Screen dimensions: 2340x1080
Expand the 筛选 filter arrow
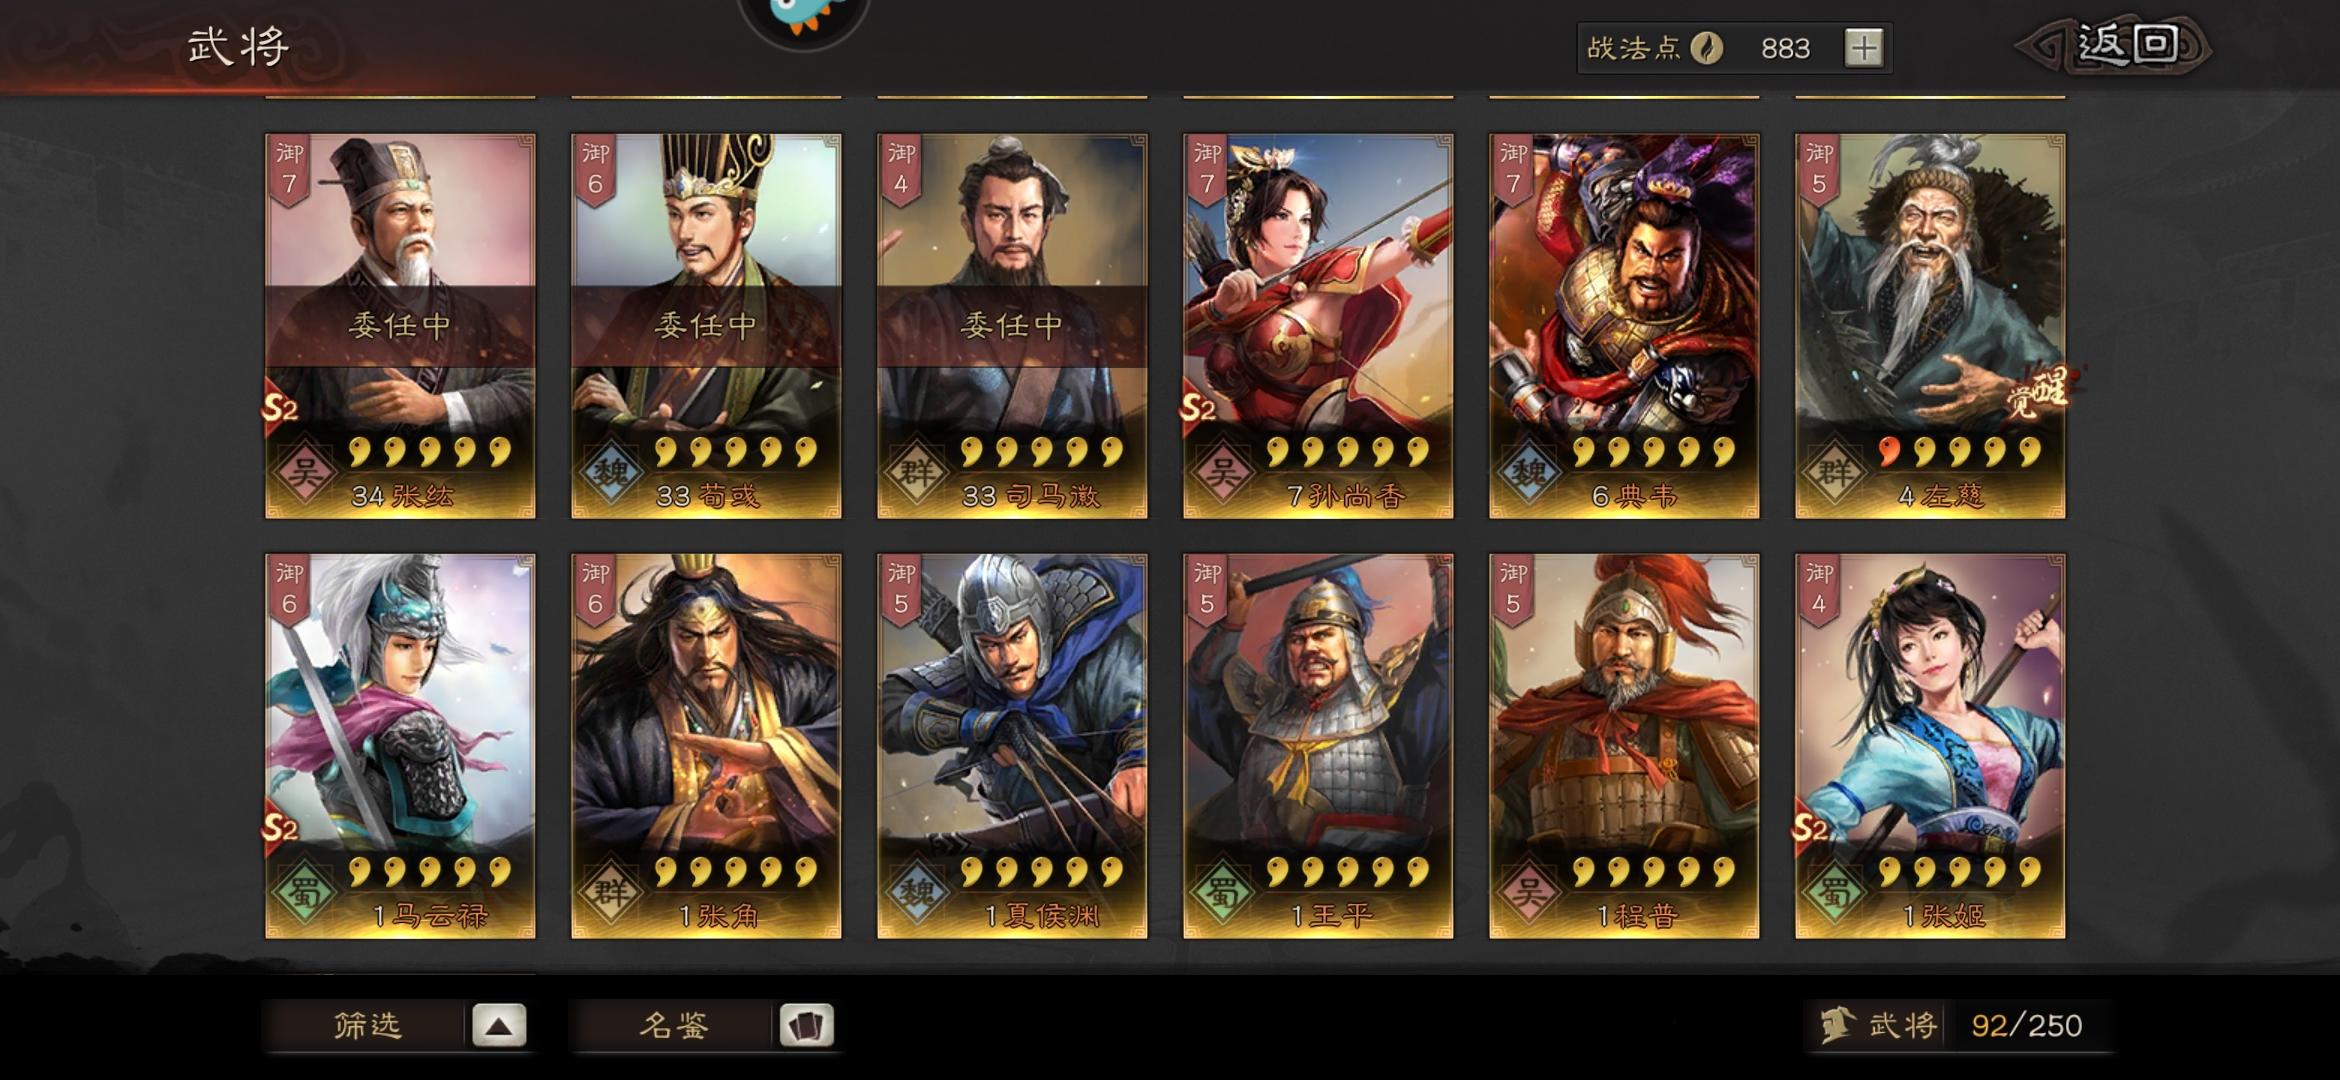click(x=499, y=1026)
